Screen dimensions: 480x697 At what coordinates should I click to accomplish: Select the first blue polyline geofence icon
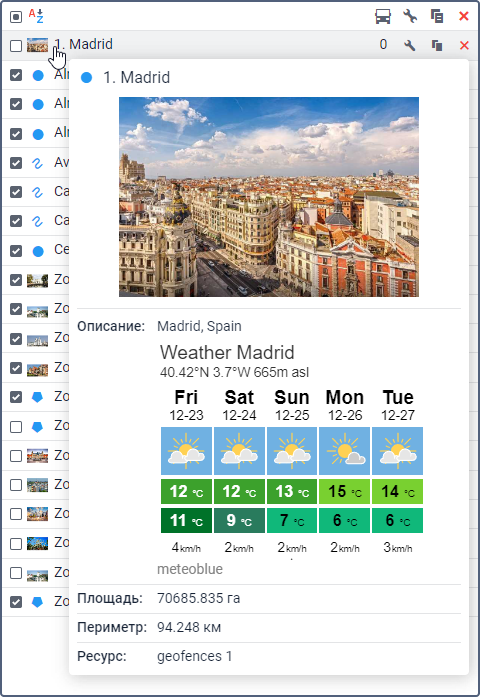click(38, 163)
